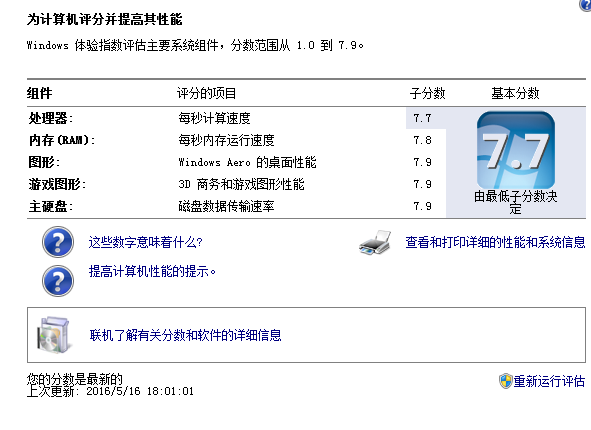Screen dimensions: 591x430
Task: Click the 主硬盘 subscore 7.9
Action: coord(422,207)
